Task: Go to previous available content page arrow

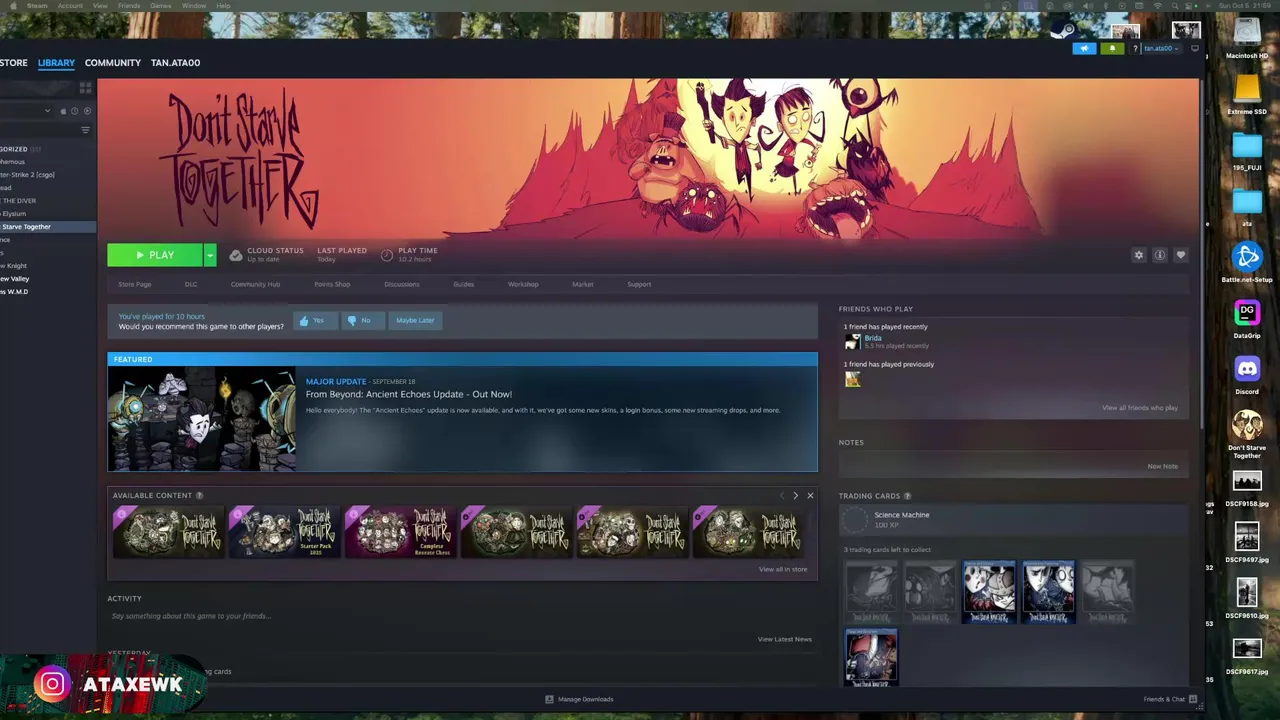Action: (x=782, y=495)
